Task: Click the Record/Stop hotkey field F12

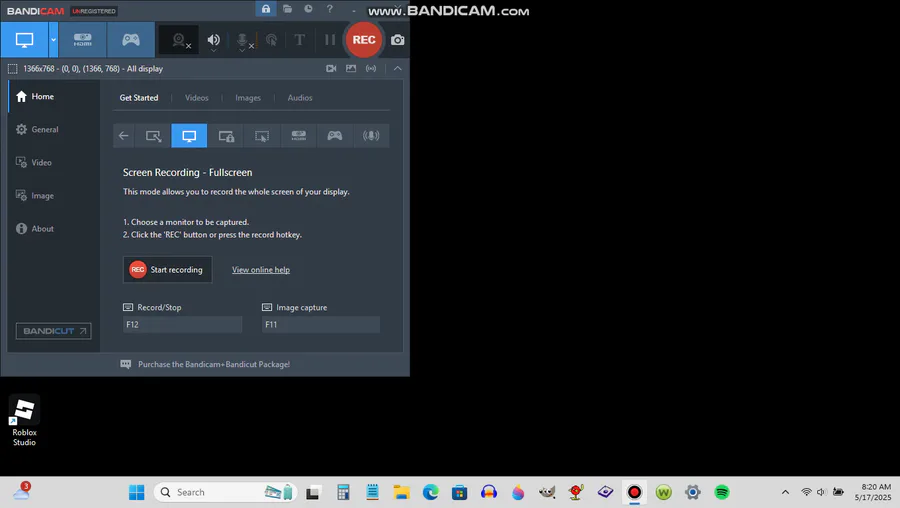Action: point(183,324)
